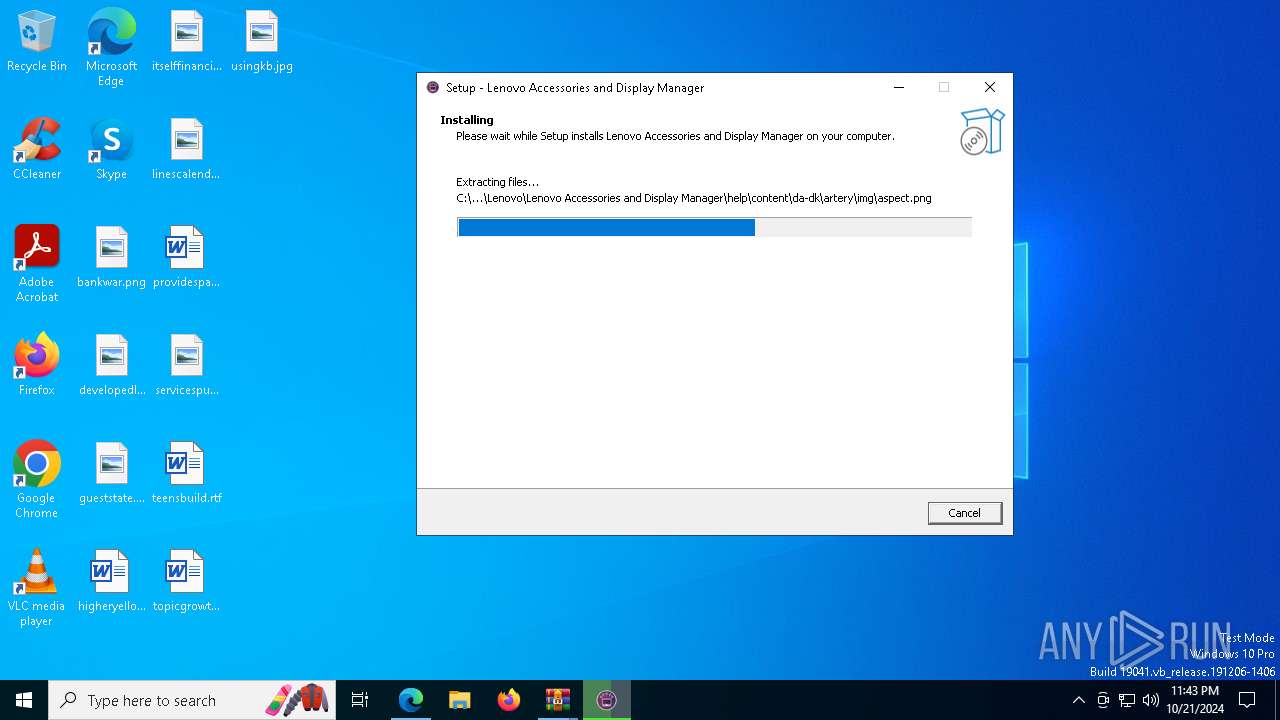
Task: Open Firefox desktop shortcut
Action: click(x=37, y=366)
